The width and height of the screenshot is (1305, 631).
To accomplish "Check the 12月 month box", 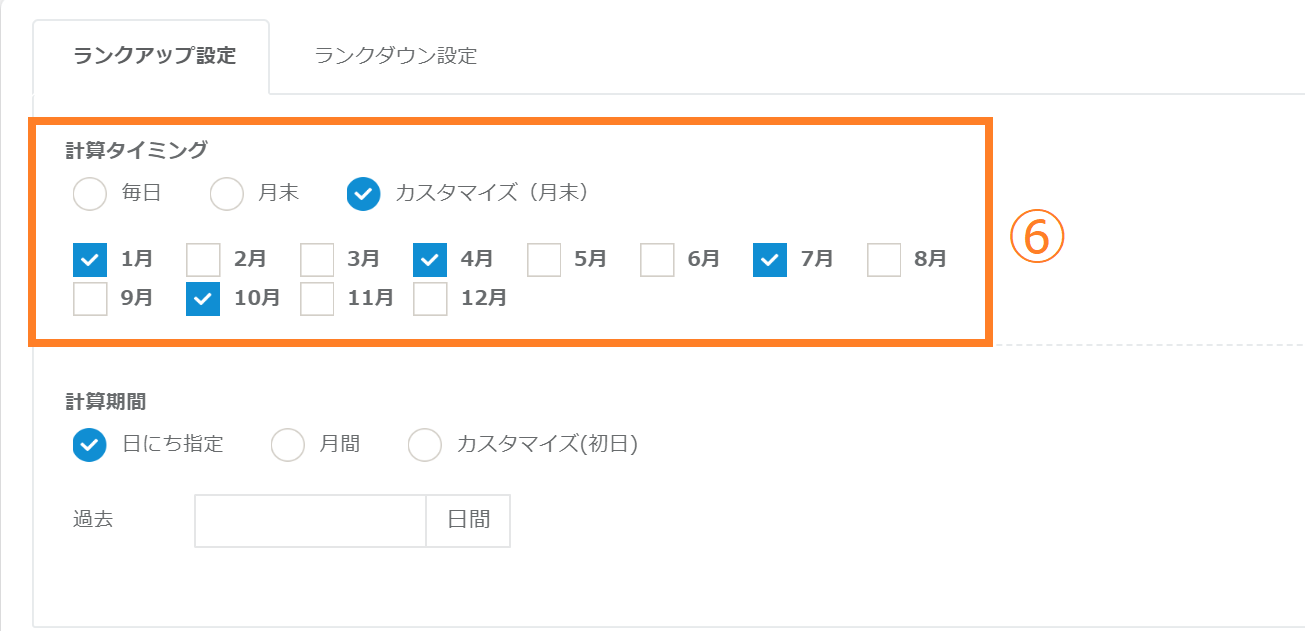I will click(x=430, y=299).
